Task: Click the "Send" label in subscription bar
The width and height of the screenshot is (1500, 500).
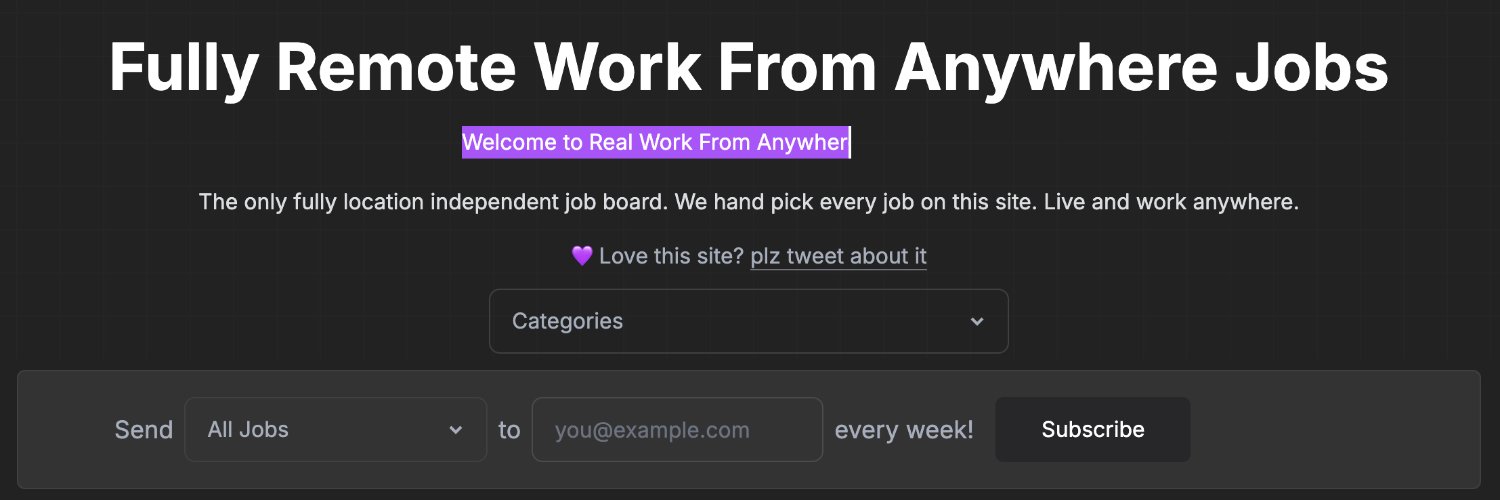Action: click(144, 430)
